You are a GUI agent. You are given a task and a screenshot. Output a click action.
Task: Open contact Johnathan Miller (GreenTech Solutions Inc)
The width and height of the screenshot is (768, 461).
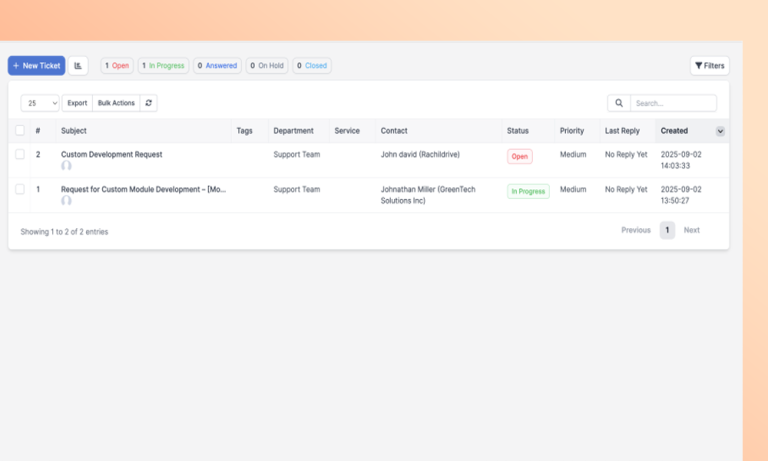428,195
